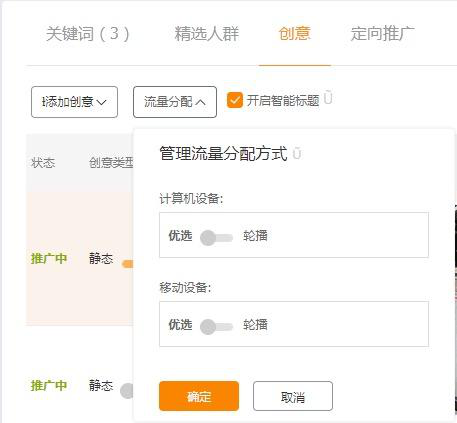Open the 精选人群 tab
457x423 pixels.
pyautogui.click(x=207, y=34)
